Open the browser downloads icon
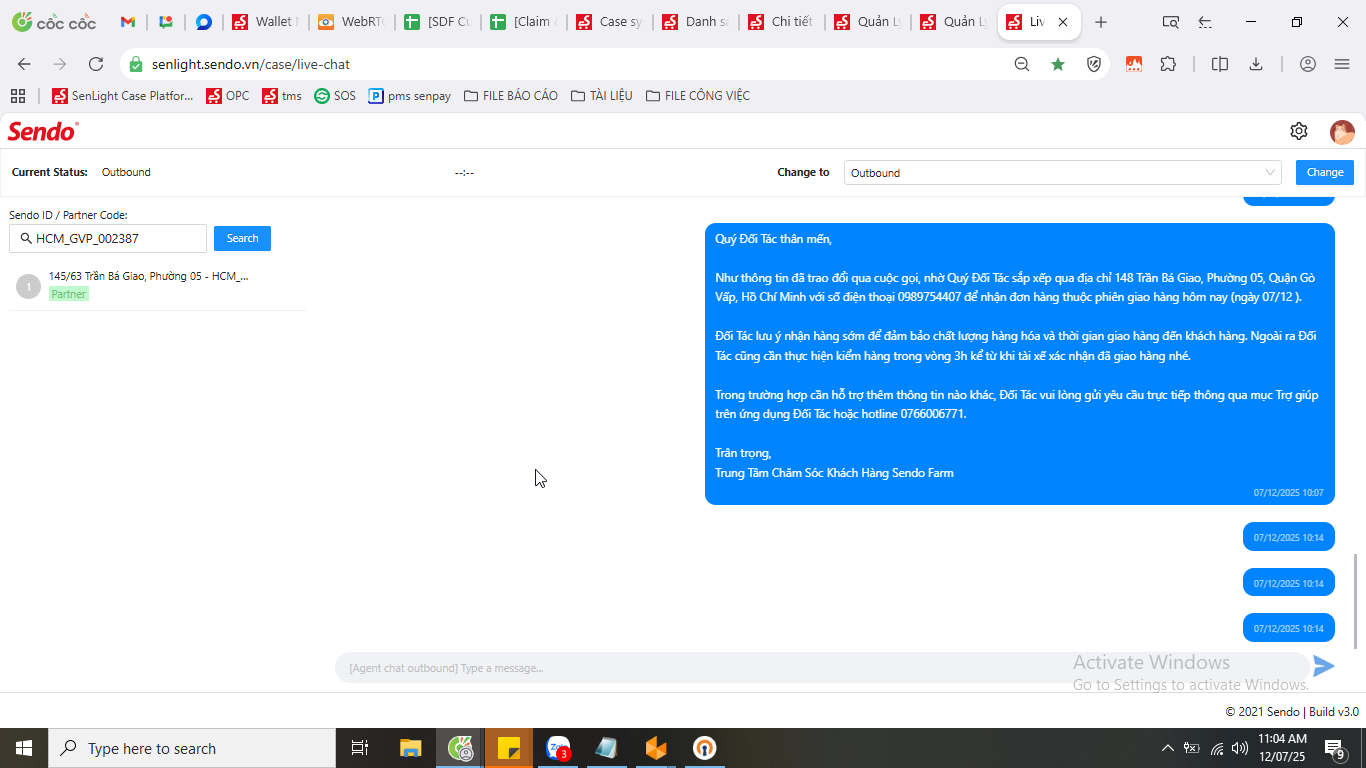The width and height of the screenshot is (1366, 768). pyautogui.click(x=1256, y=64)
